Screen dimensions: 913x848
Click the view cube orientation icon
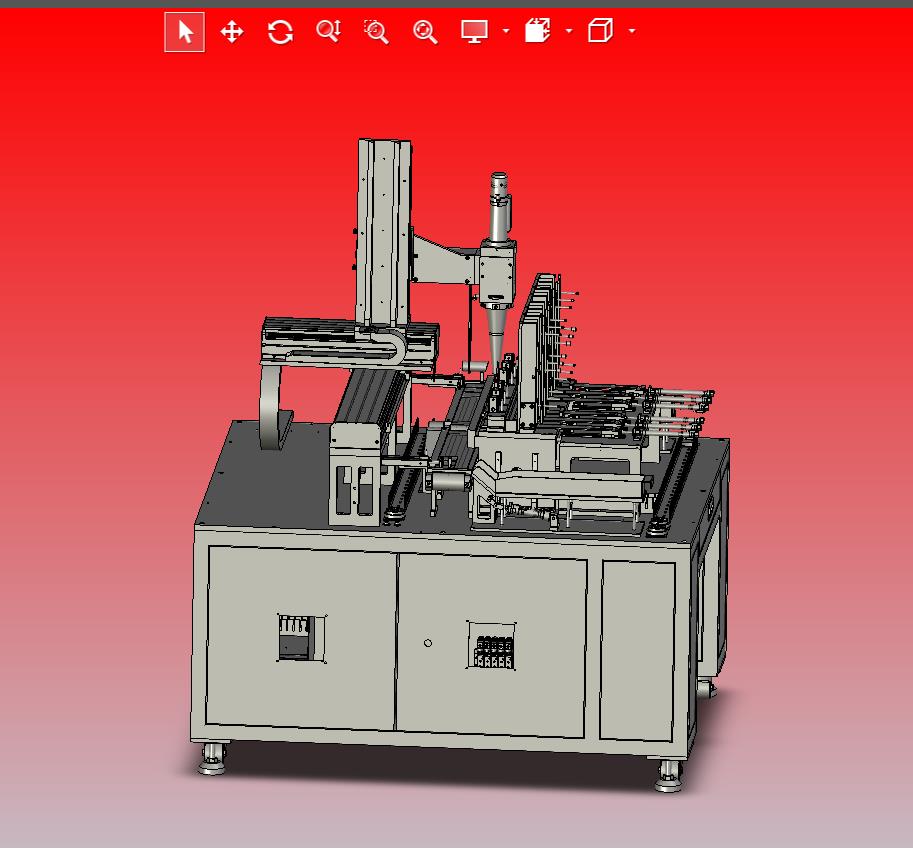pyautogui.click(x=600, y=31)
